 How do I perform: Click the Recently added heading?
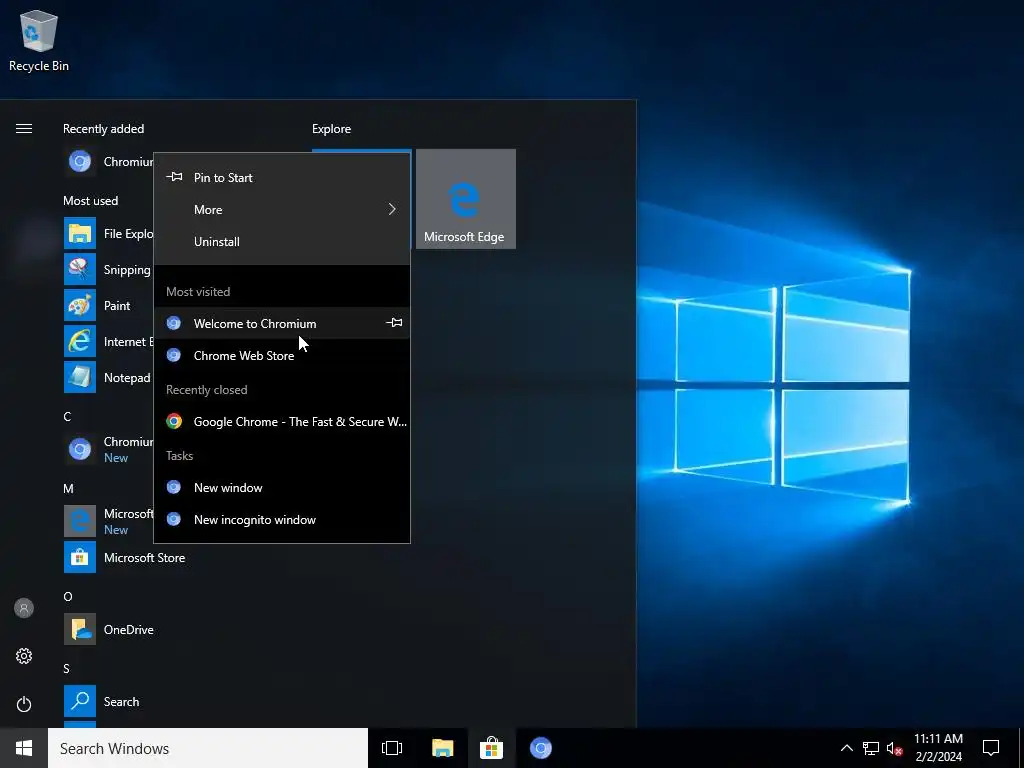103,129
